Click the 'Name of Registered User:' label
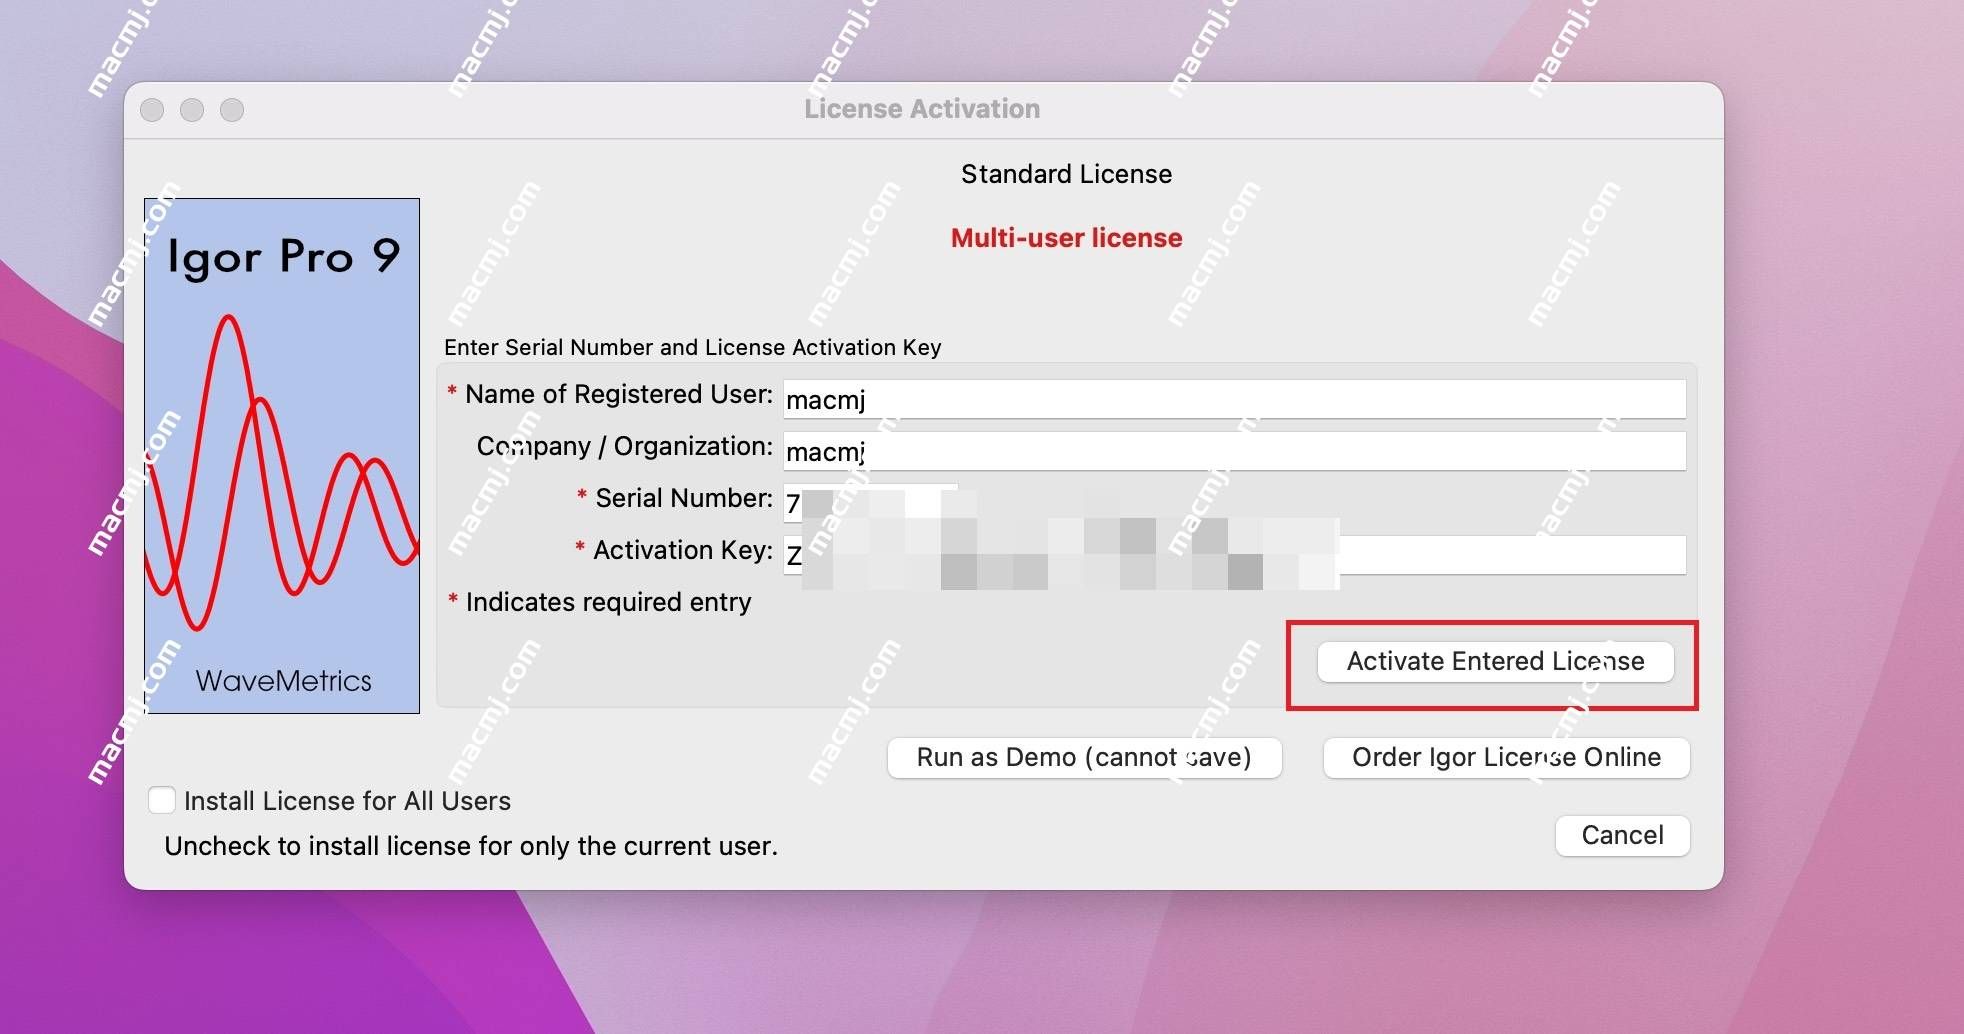 pos(619,394)
